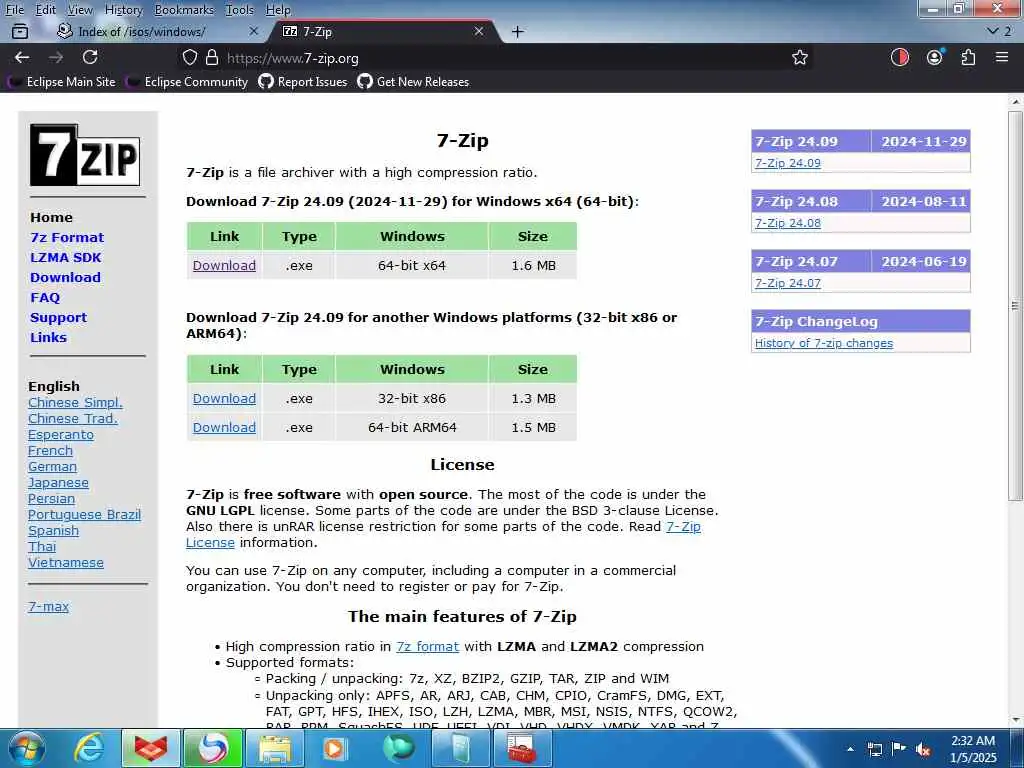Click the muted volume tray icon
The width and height of the screenshot is (1024, 768).
point(923,750)
